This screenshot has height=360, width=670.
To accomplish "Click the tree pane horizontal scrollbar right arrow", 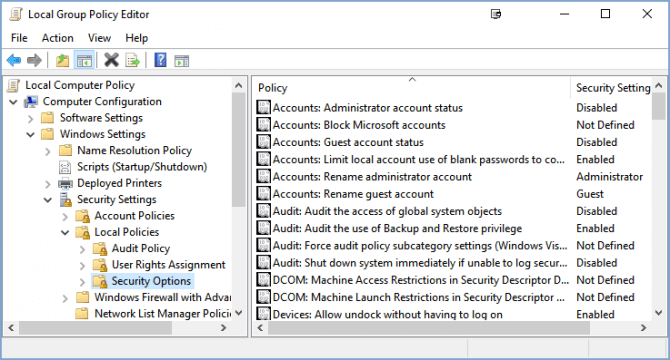I will pyautogui.click(x=223, y=328).
